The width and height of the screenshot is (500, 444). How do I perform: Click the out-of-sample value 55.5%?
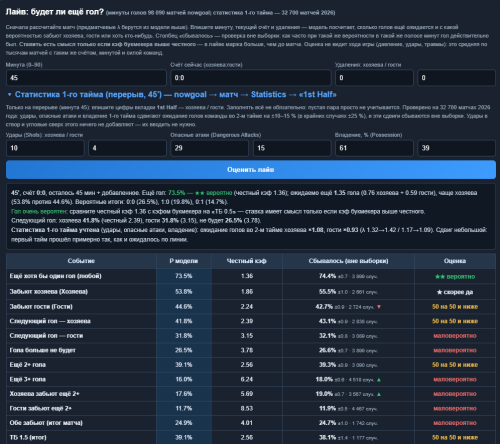click(327, 292)
